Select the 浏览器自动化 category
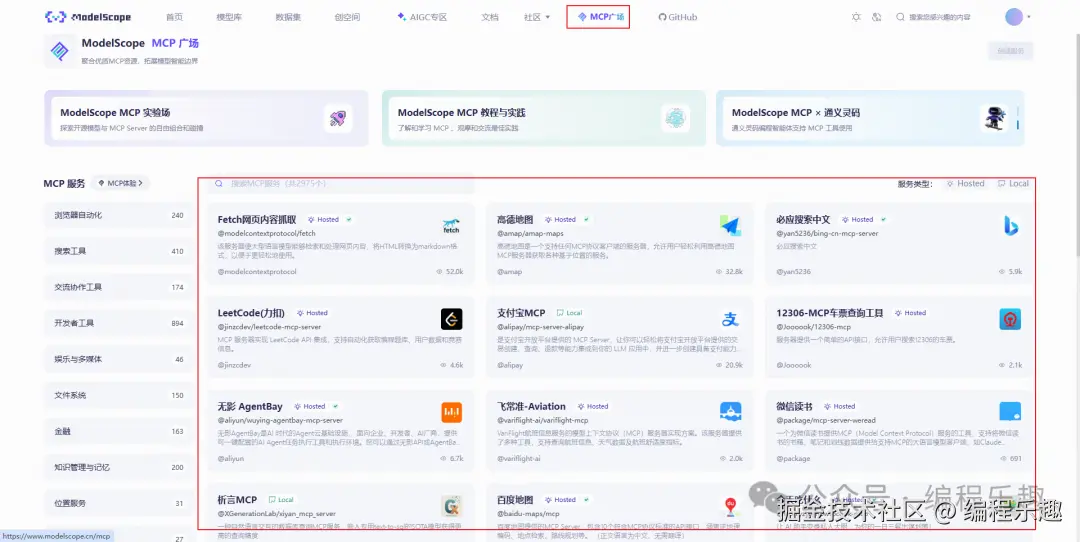The width and height of the screenshot is (1080, 542). pyautogui.click(x=118, y=215)
